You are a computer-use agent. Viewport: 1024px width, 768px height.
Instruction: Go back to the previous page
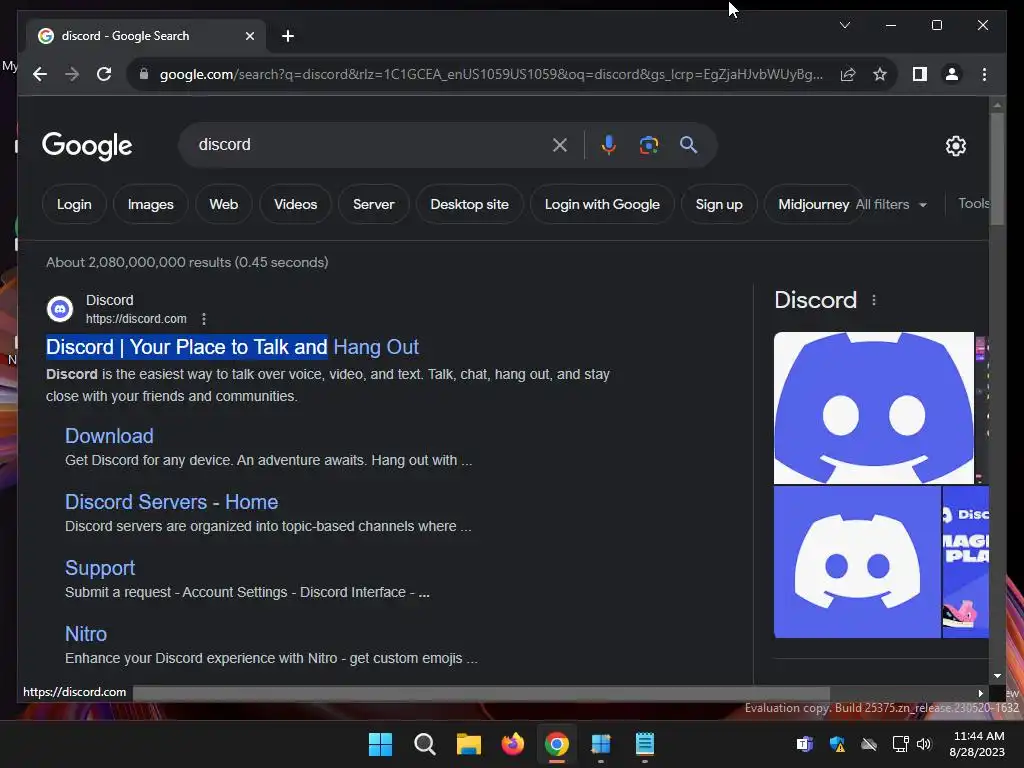point(40,74)
